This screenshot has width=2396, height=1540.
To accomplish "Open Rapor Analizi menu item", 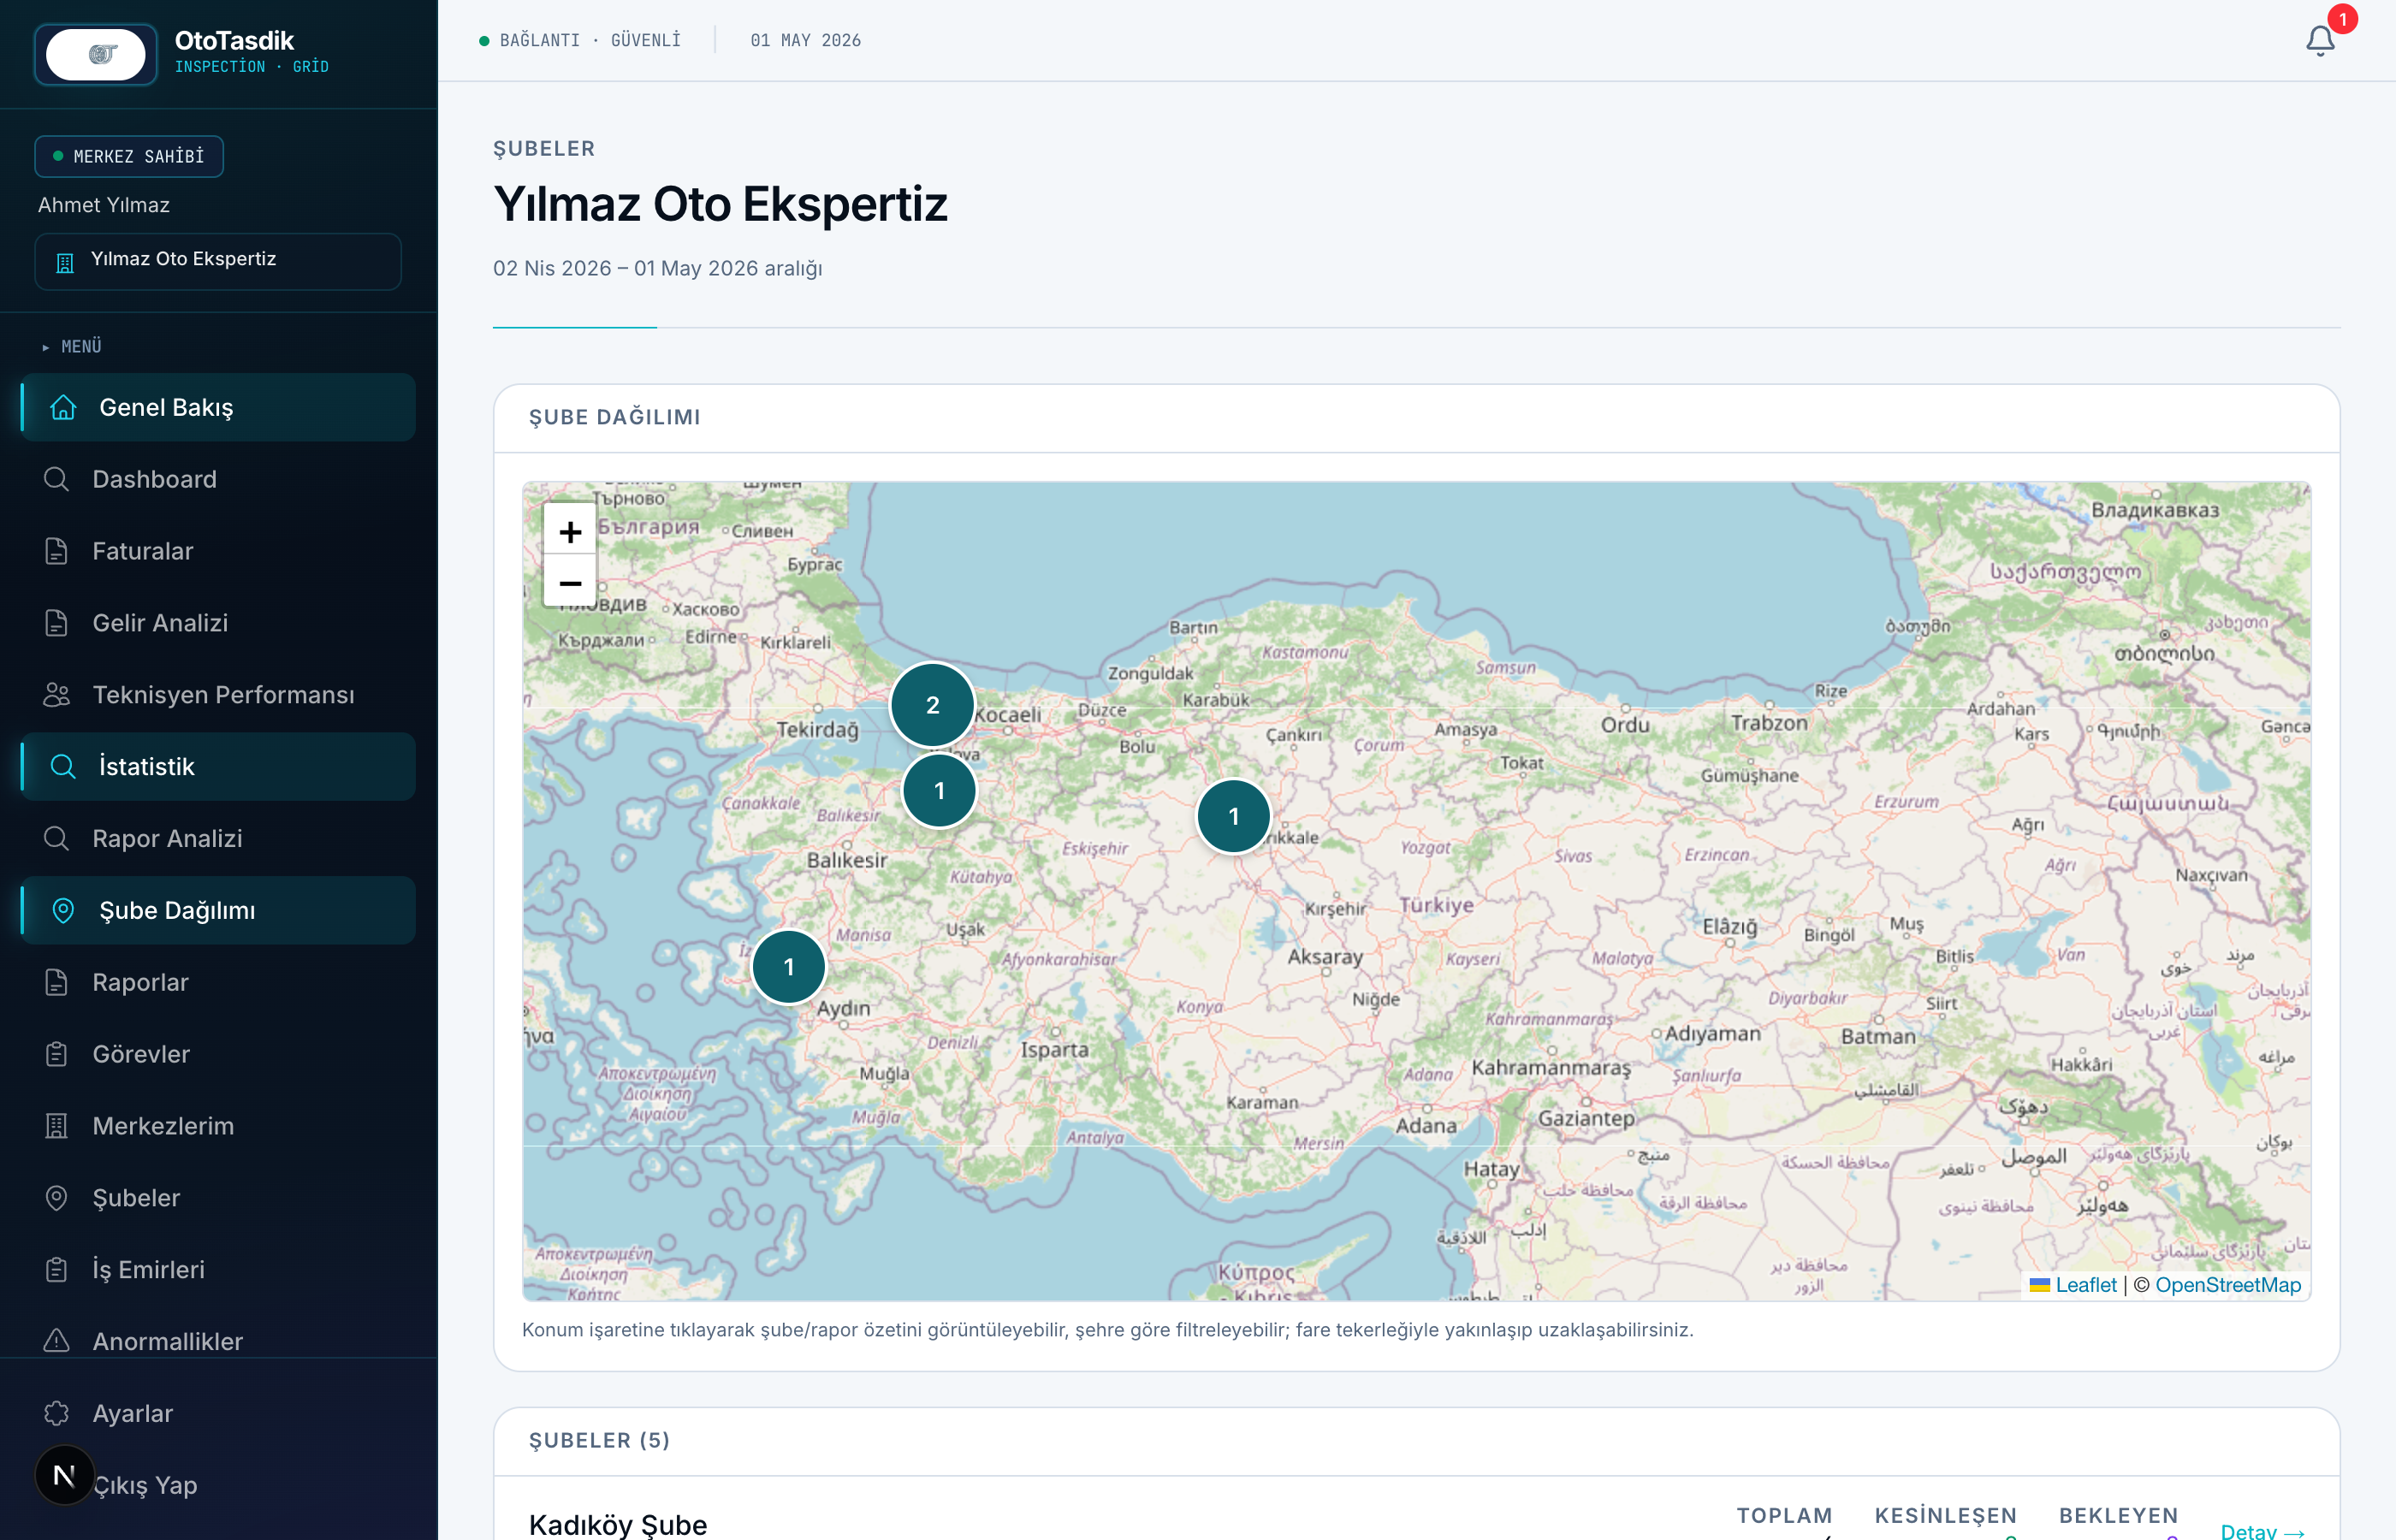I will tap(218, 838).
